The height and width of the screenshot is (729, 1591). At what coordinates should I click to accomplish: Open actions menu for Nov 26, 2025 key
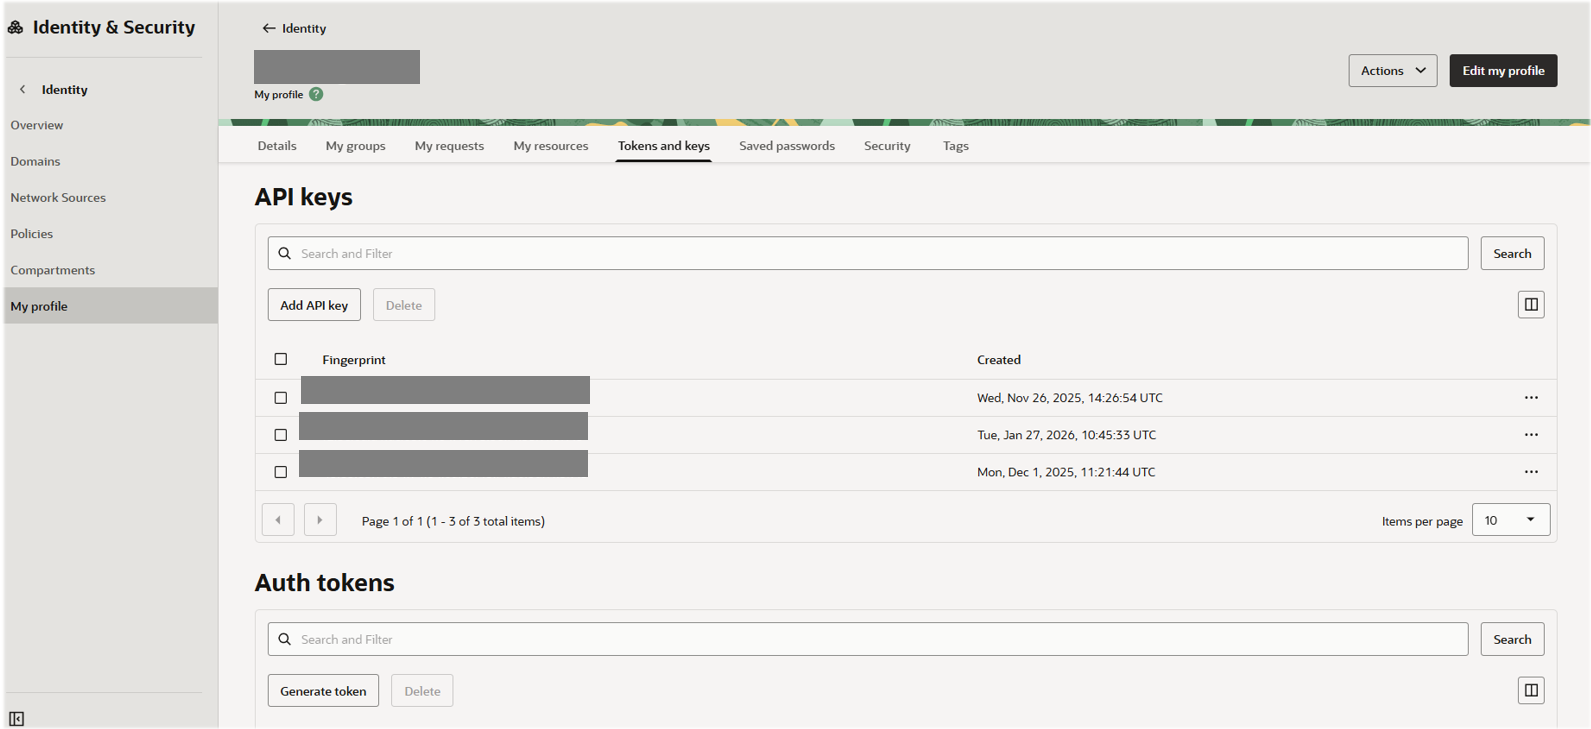point(1530,398)
